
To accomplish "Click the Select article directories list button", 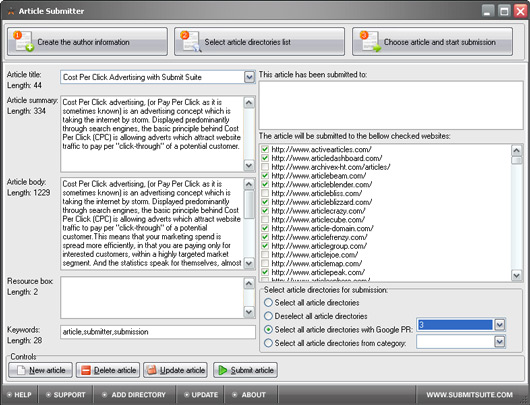I will (x=259, y=42).
